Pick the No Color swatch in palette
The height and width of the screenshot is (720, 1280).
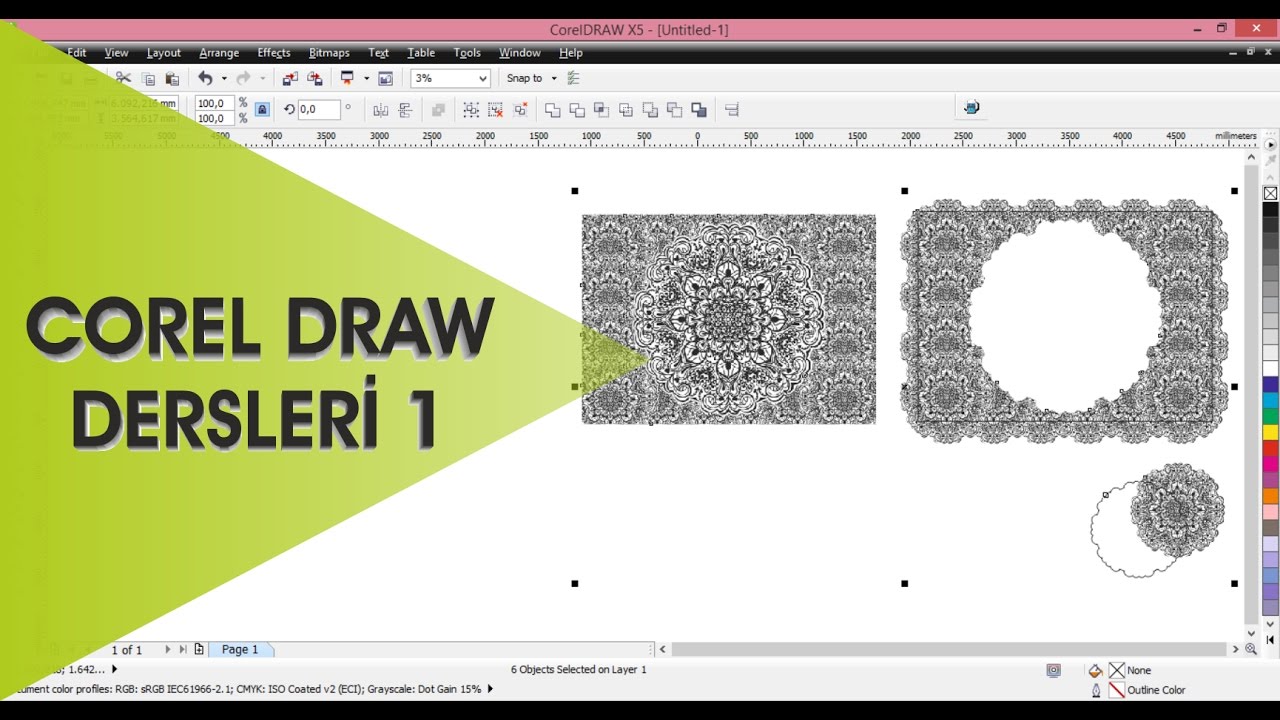1270,193
